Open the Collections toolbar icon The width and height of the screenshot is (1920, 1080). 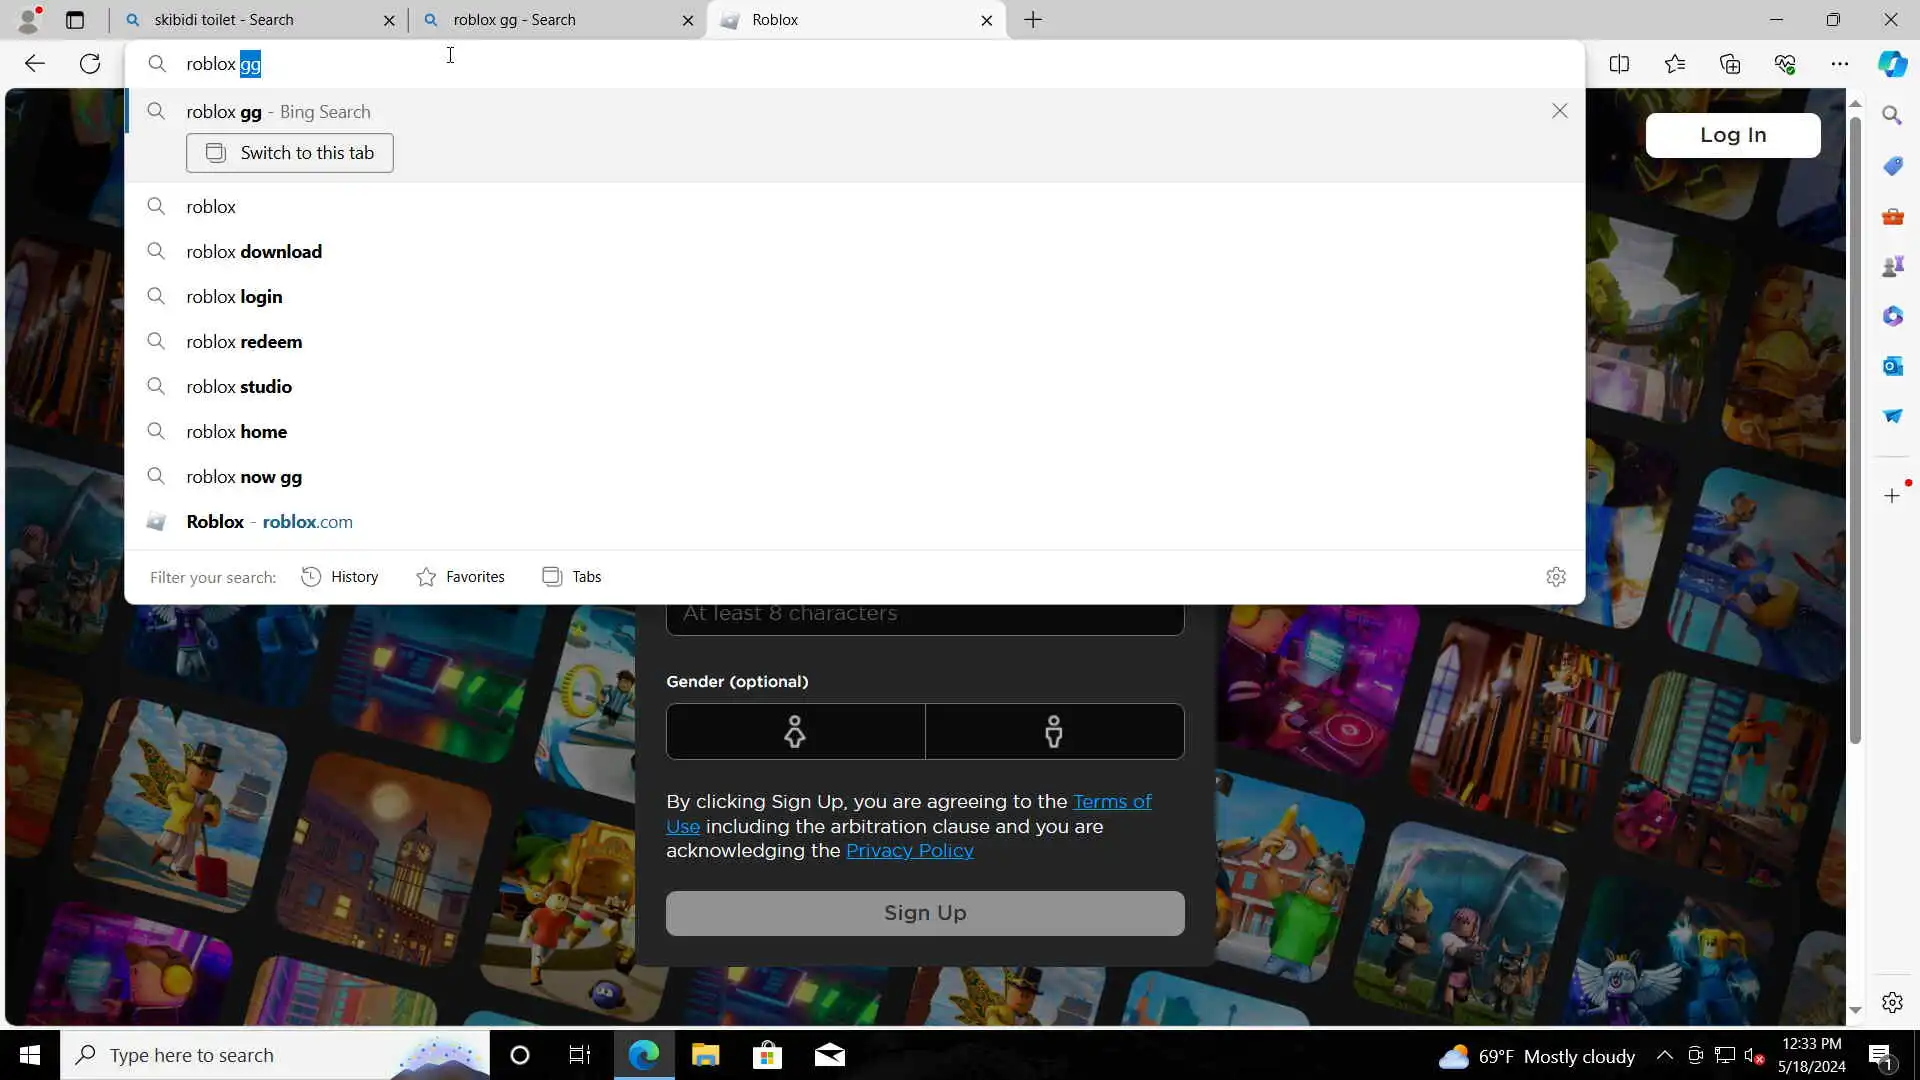click(x=1730, y=64)
